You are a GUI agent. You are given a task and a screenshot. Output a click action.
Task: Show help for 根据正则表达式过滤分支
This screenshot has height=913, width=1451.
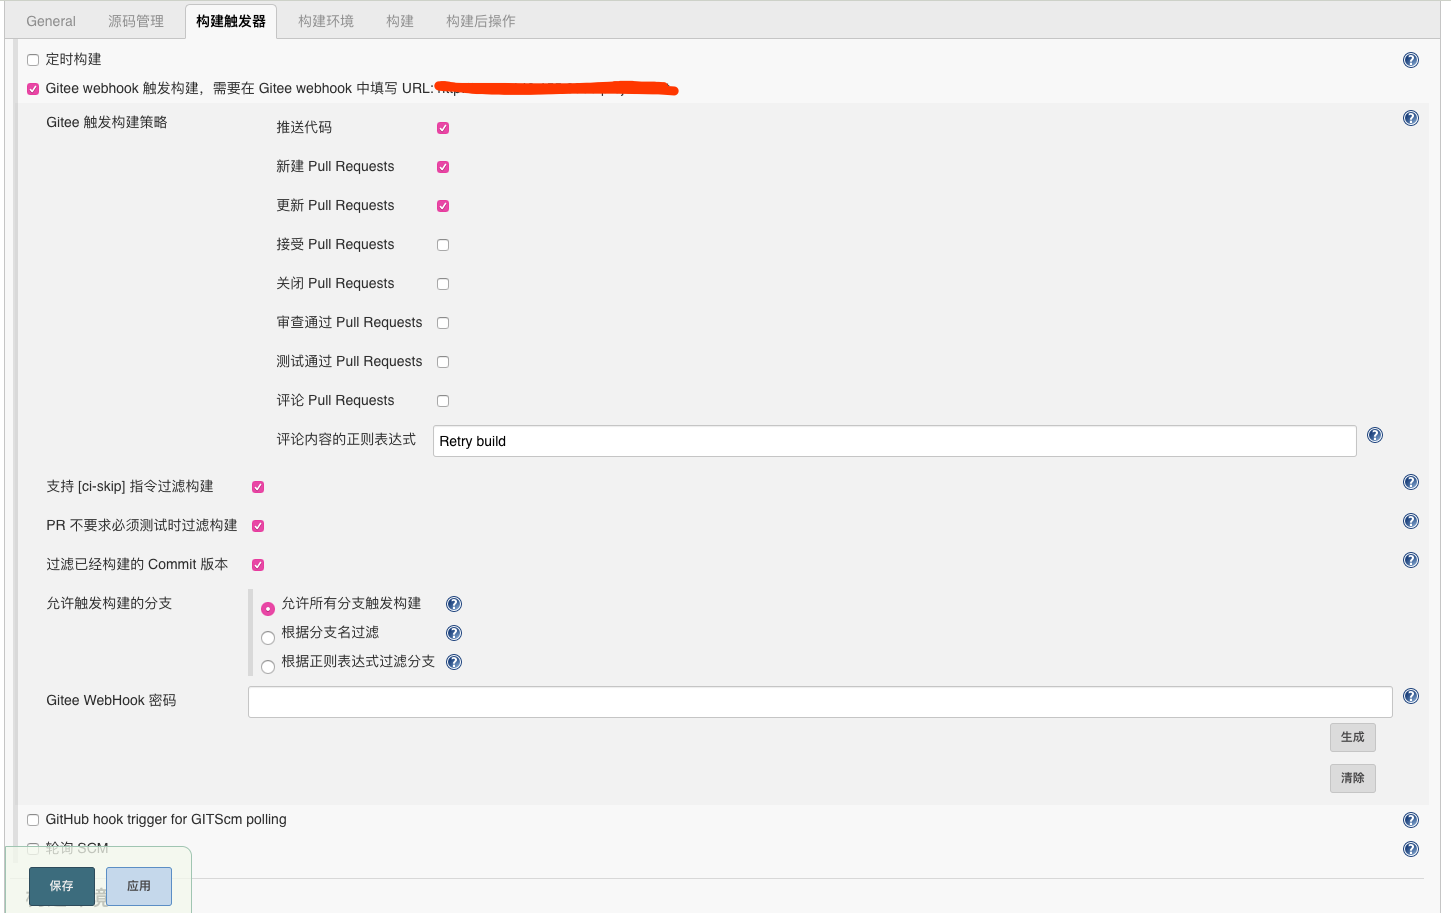point(453,662)
